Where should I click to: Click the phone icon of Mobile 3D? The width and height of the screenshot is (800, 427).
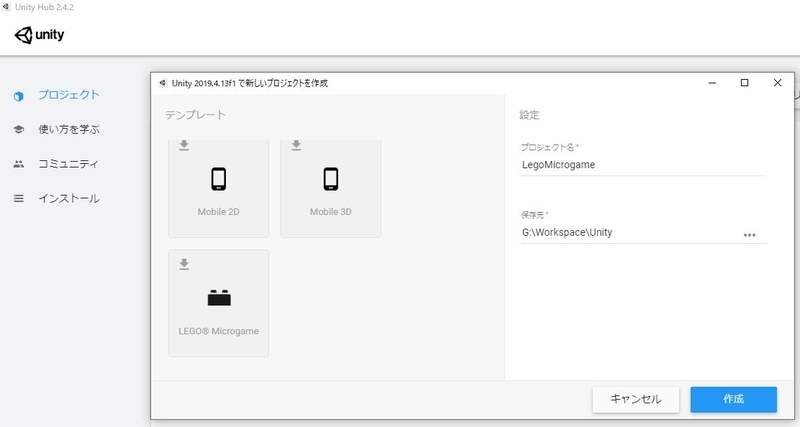(331, 179)
